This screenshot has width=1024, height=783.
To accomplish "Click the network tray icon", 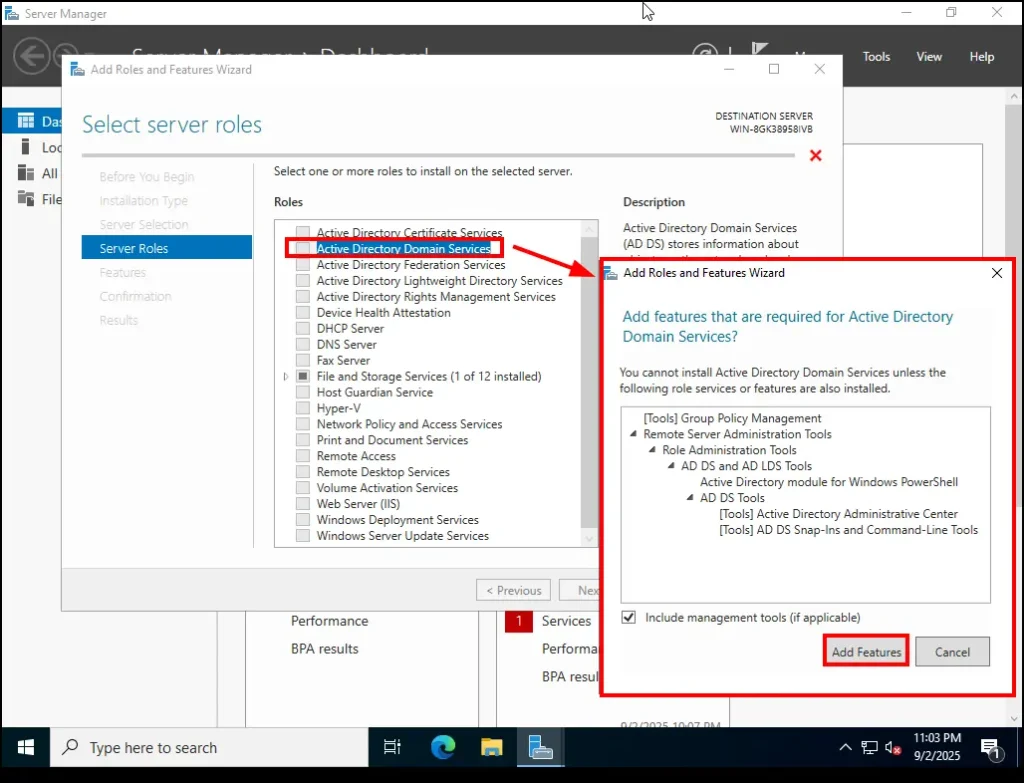I will coord(869,748).
